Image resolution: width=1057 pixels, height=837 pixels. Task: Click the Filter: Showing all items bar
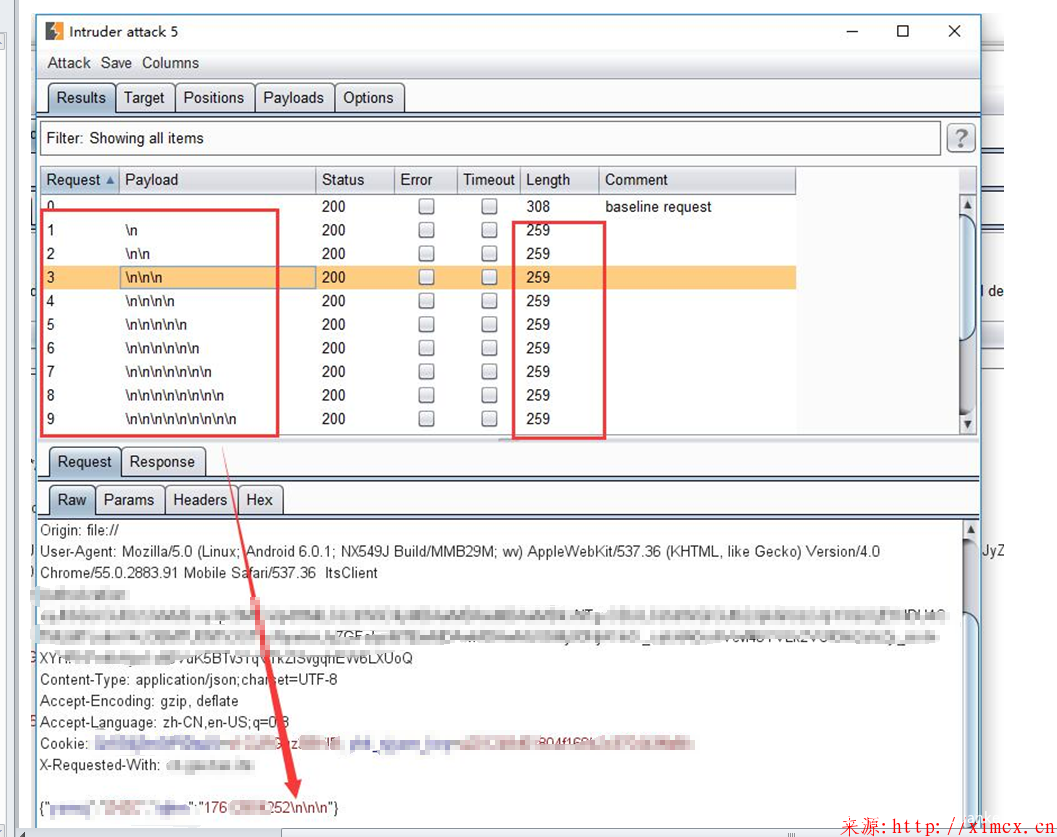point(490,139)
